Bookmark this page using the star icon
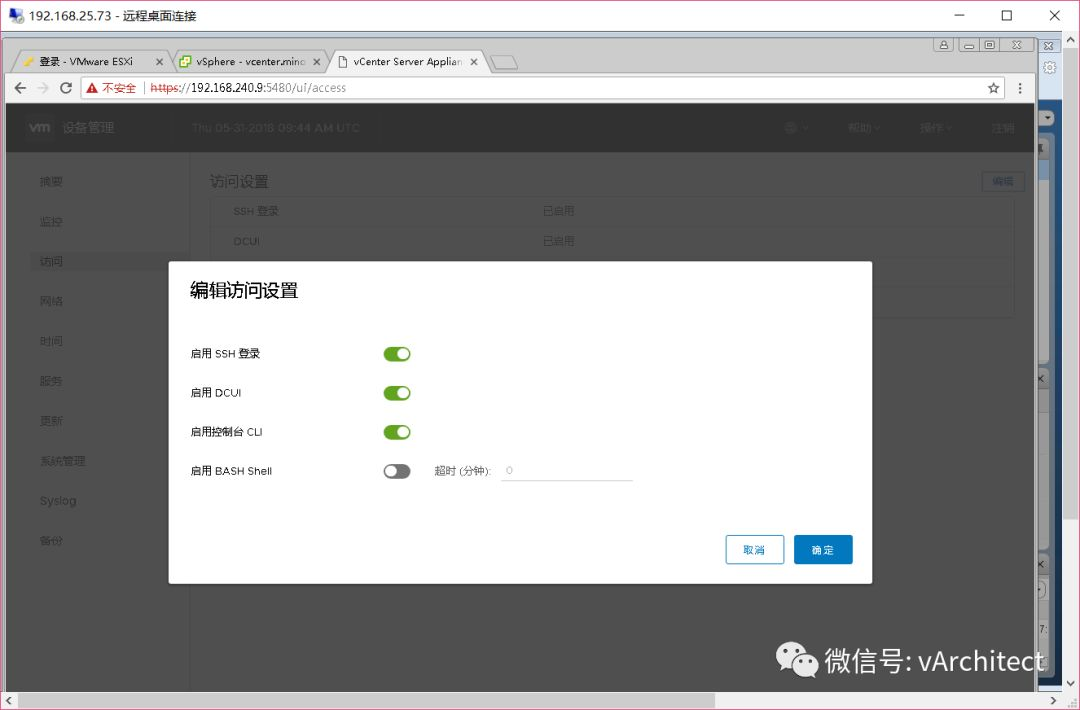The image size is (1080, 710). tap(993, 88)
